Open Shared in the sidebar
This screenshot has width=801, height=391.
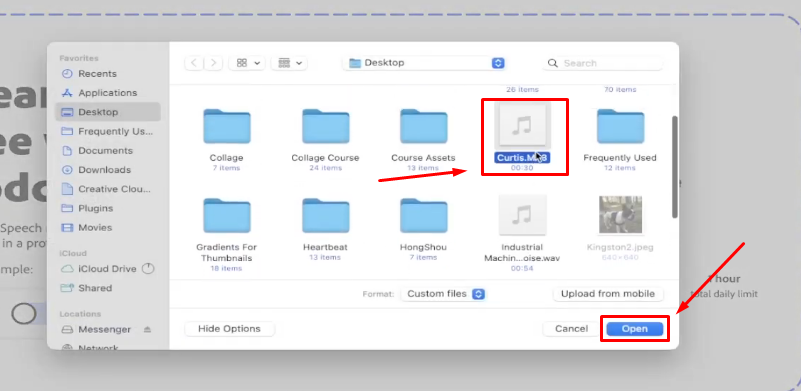(95, 288)
